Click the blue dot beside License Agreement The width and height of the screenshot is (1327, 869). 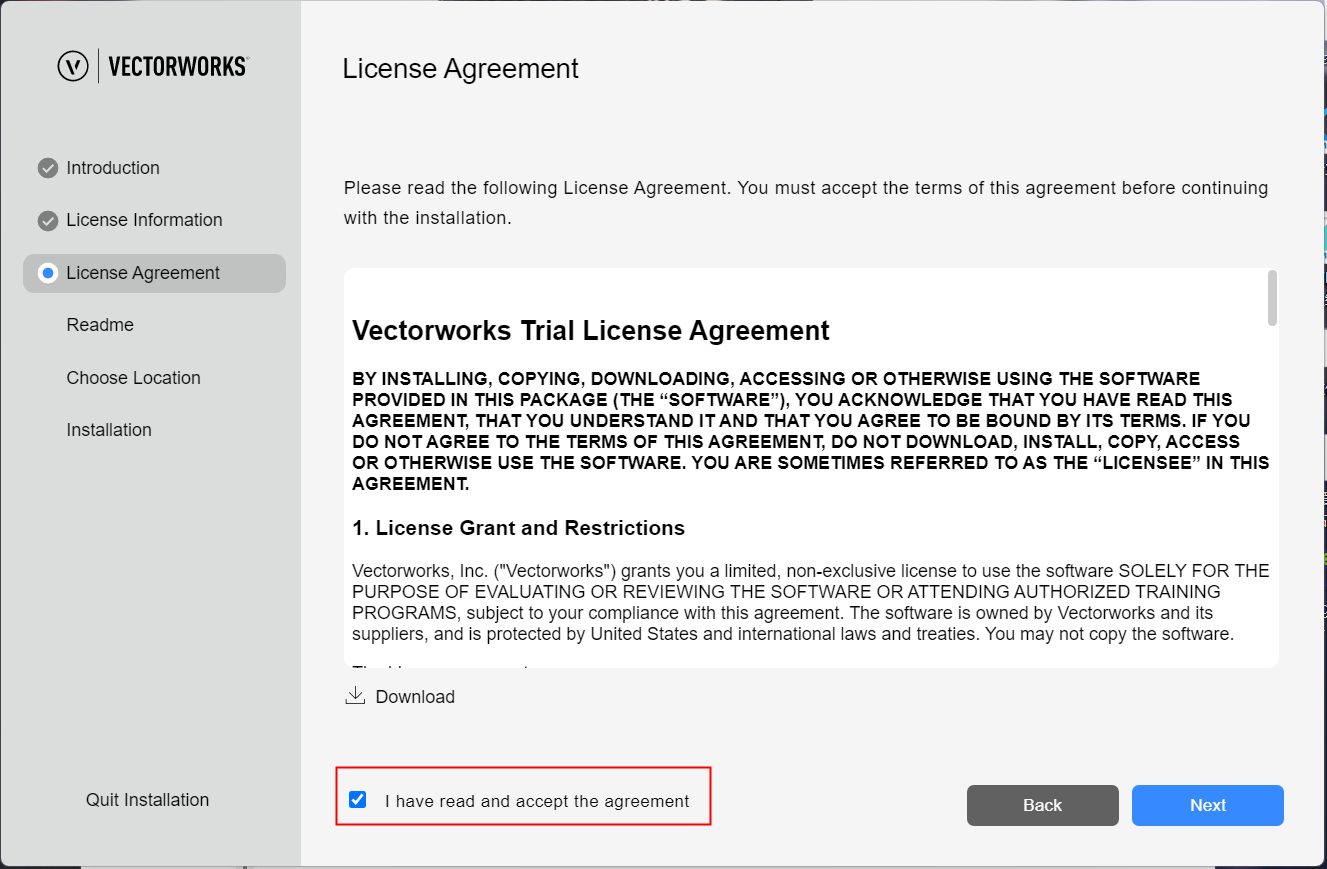(x=48, y=273)
